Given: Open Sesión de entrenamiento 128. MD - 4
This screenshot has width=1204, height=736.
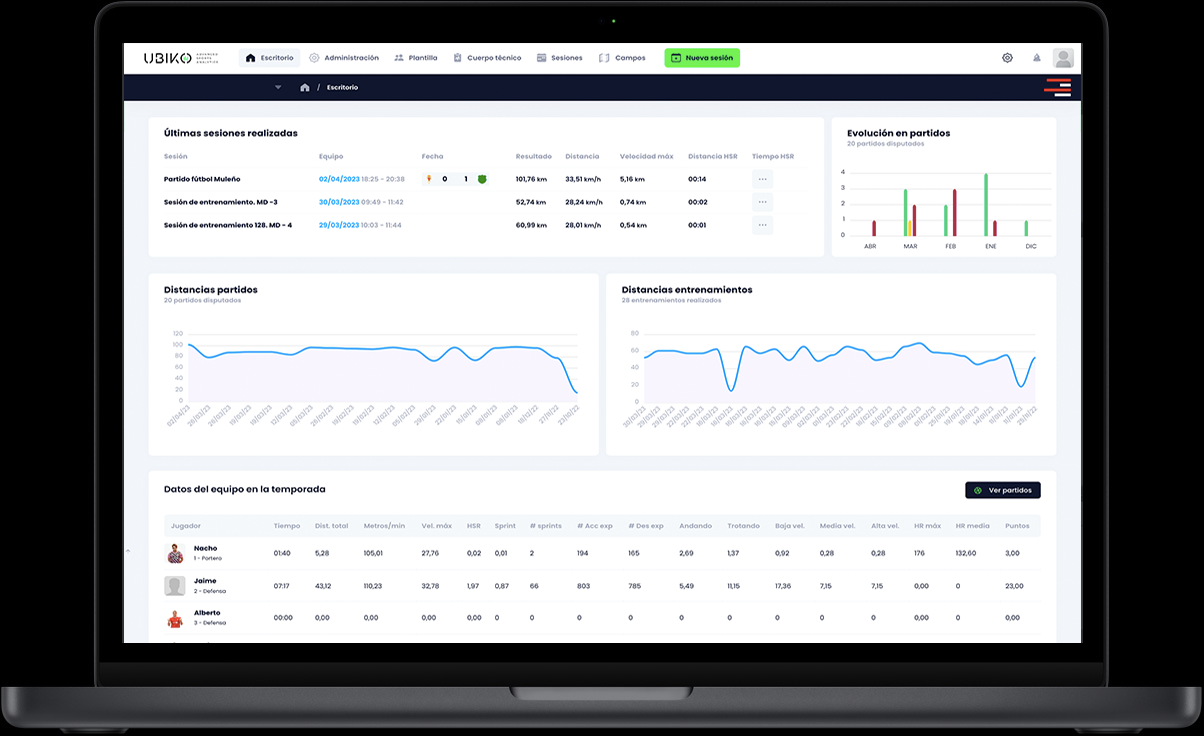Looking at the screenshot, I should click(228, 225).
